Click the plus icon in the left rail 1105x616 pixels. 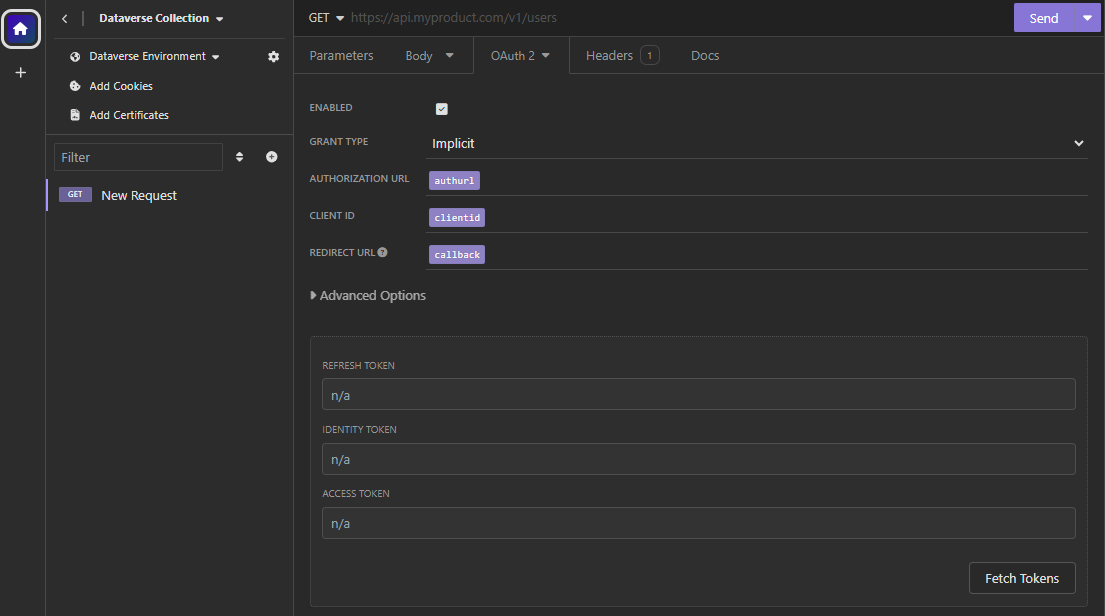click(20, 71)
